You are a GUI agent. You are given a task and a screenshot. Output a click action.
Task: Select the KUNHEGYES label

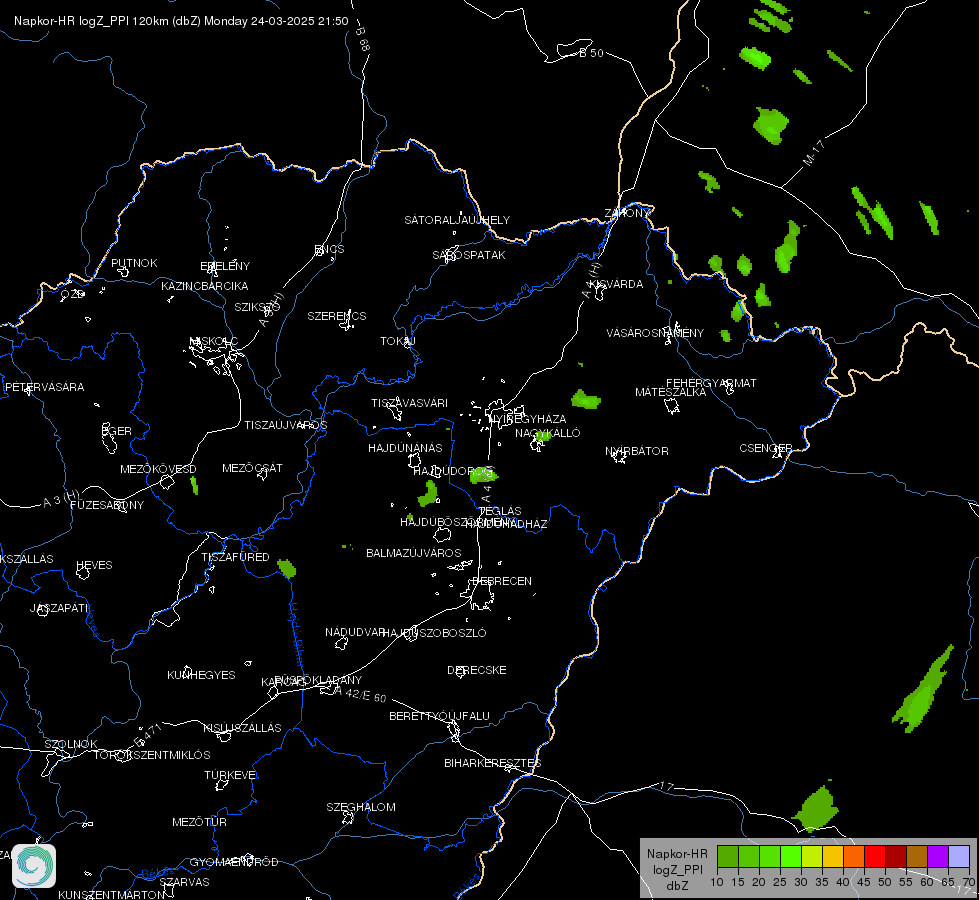pyautogui.click(x=201, y=675)
